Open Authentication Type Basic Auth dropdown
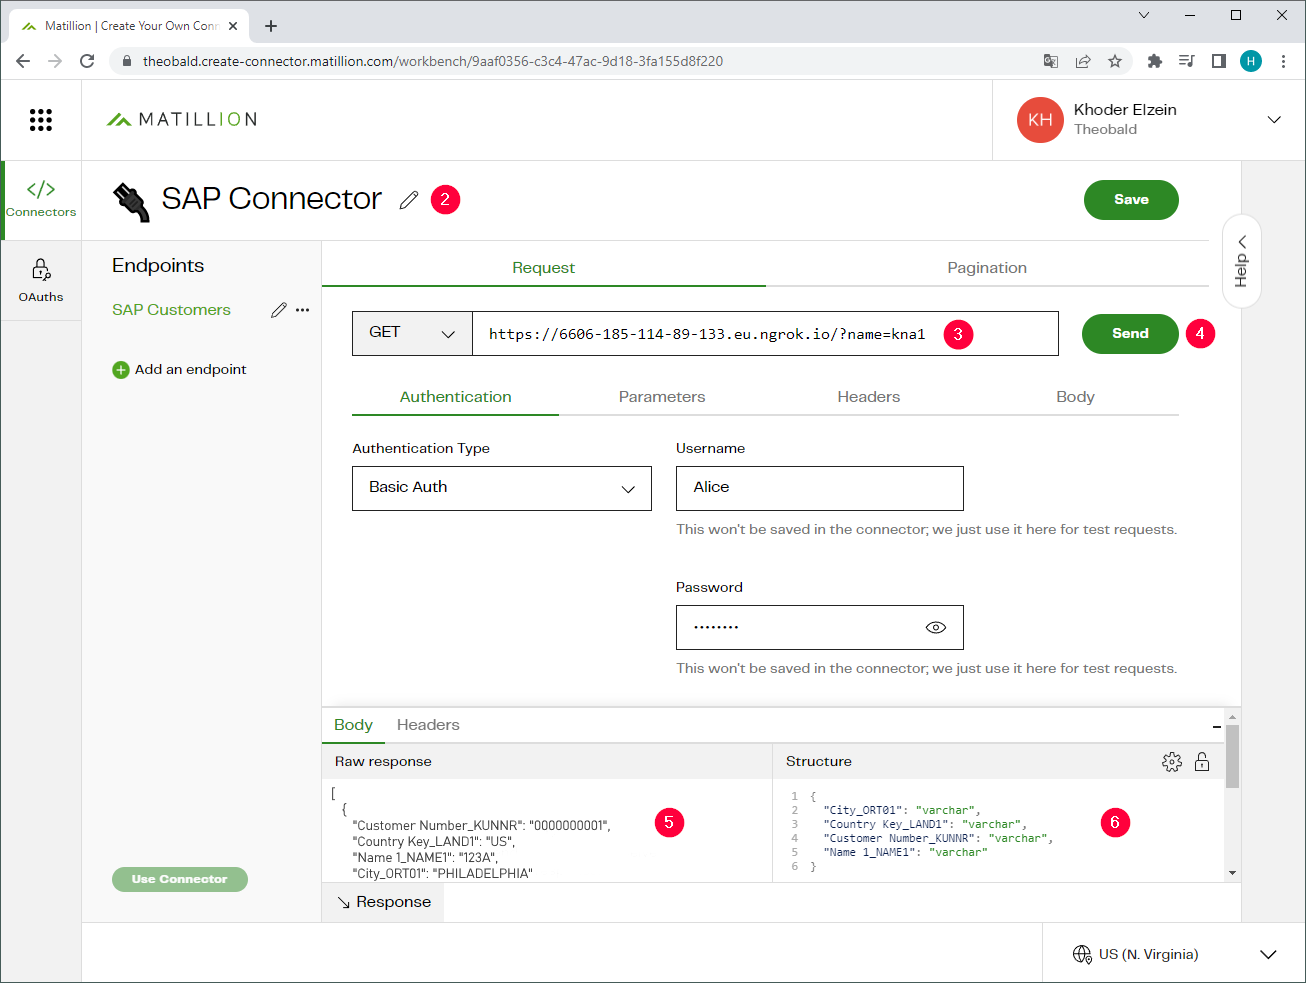 click(502, 488)
